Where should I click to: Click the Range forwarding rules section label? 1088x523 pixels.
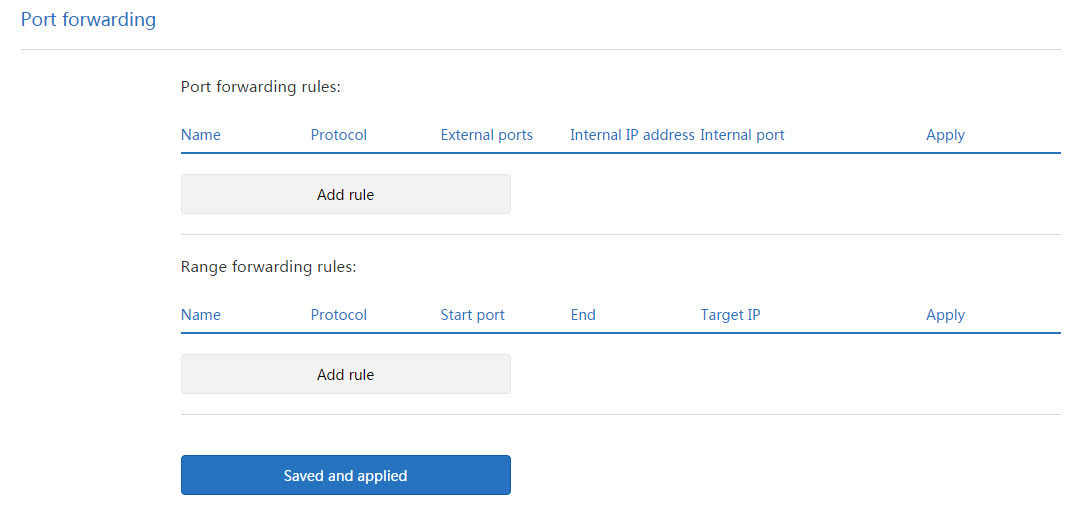point(269,268)
